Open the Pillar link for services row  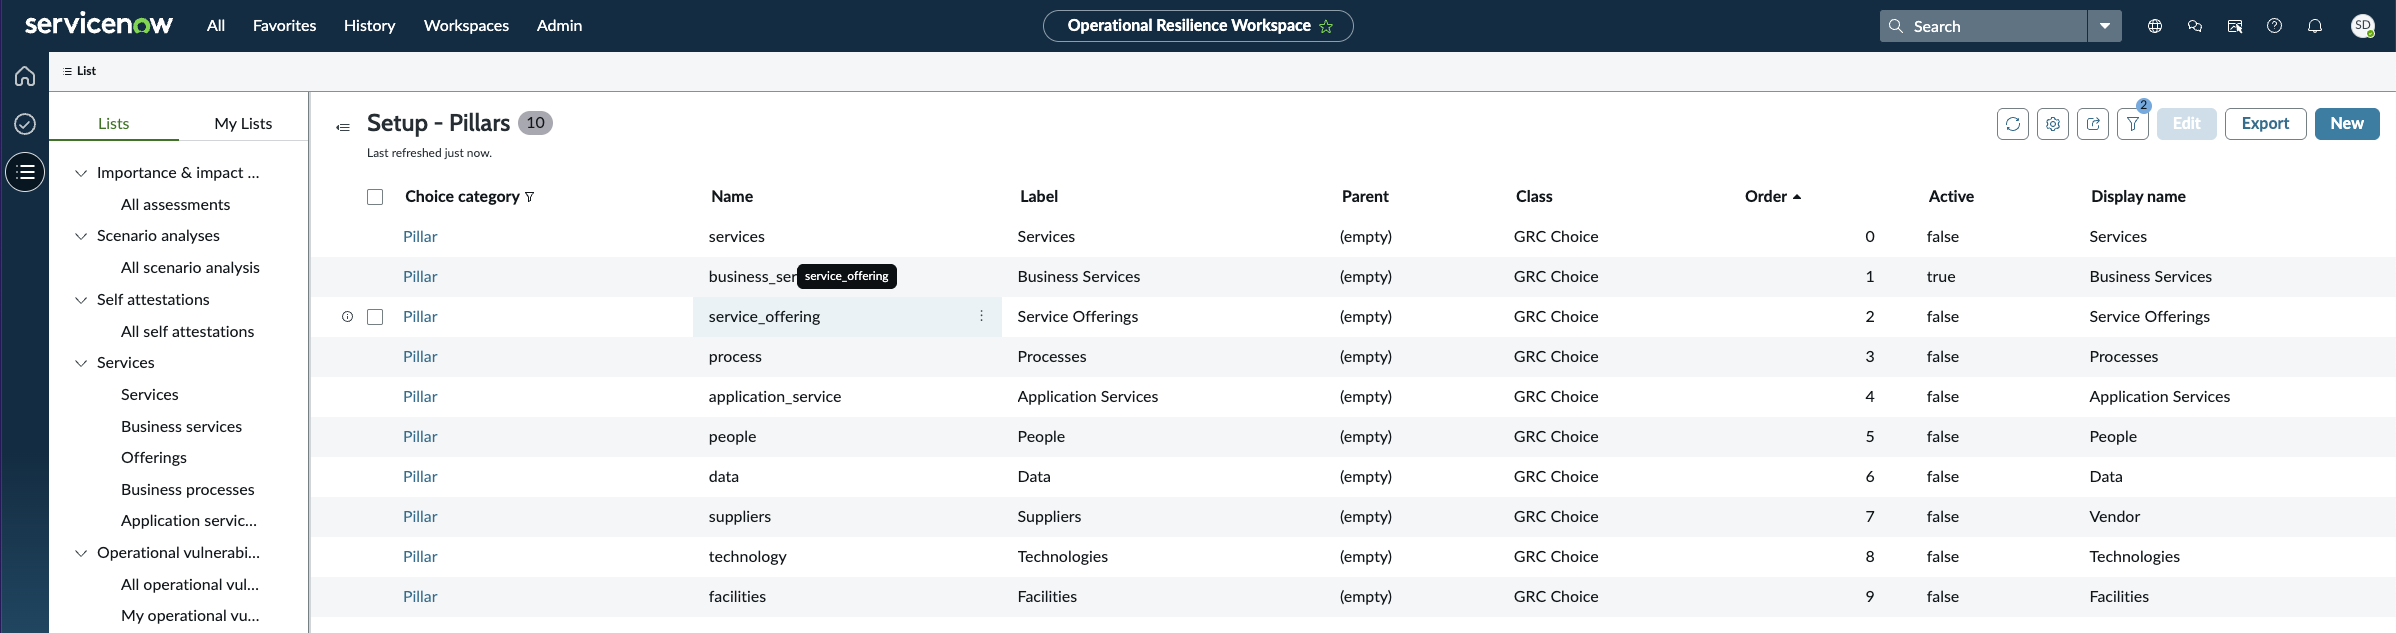click(x=420, y=237)
